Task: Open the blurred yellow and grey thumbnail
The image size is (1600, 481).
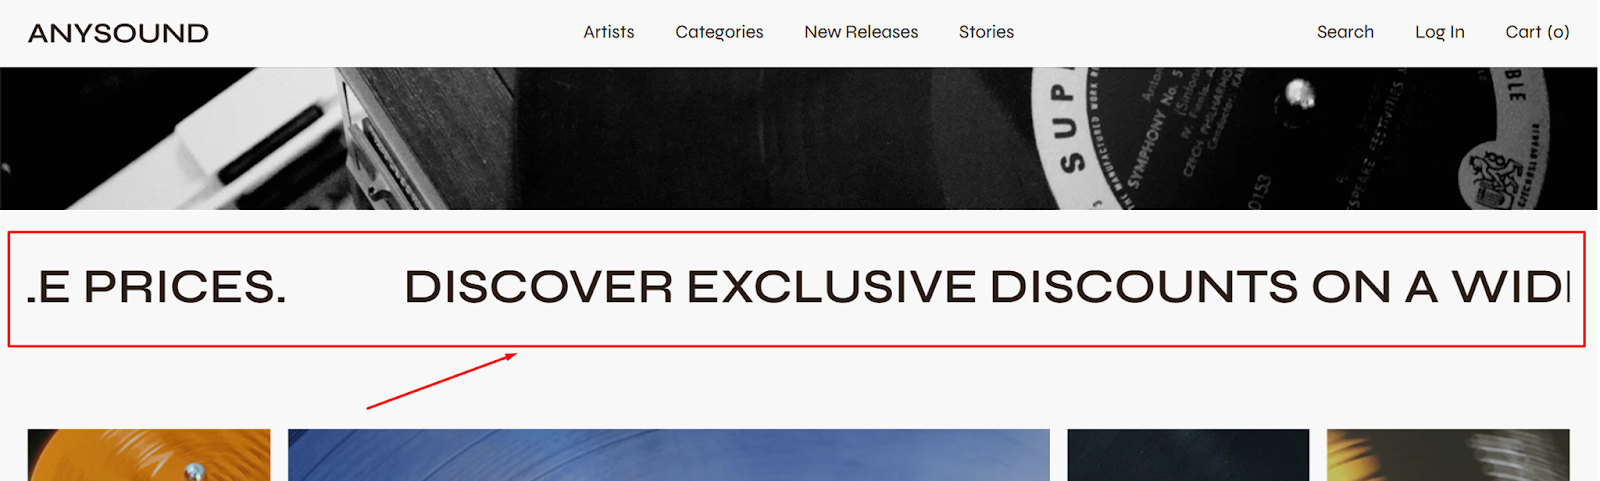Action: pos(1448,455)
